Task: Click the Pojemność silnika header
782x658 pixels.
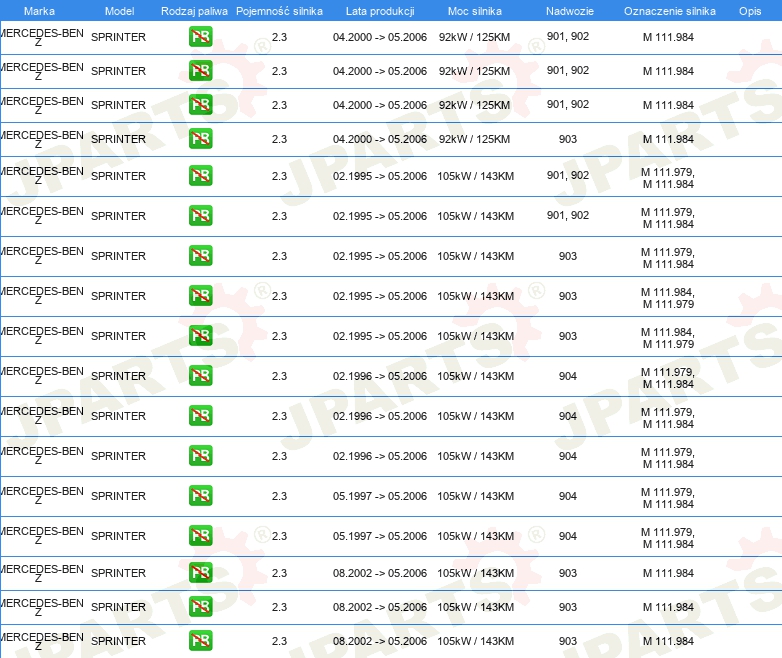Action: click(279, 11)
